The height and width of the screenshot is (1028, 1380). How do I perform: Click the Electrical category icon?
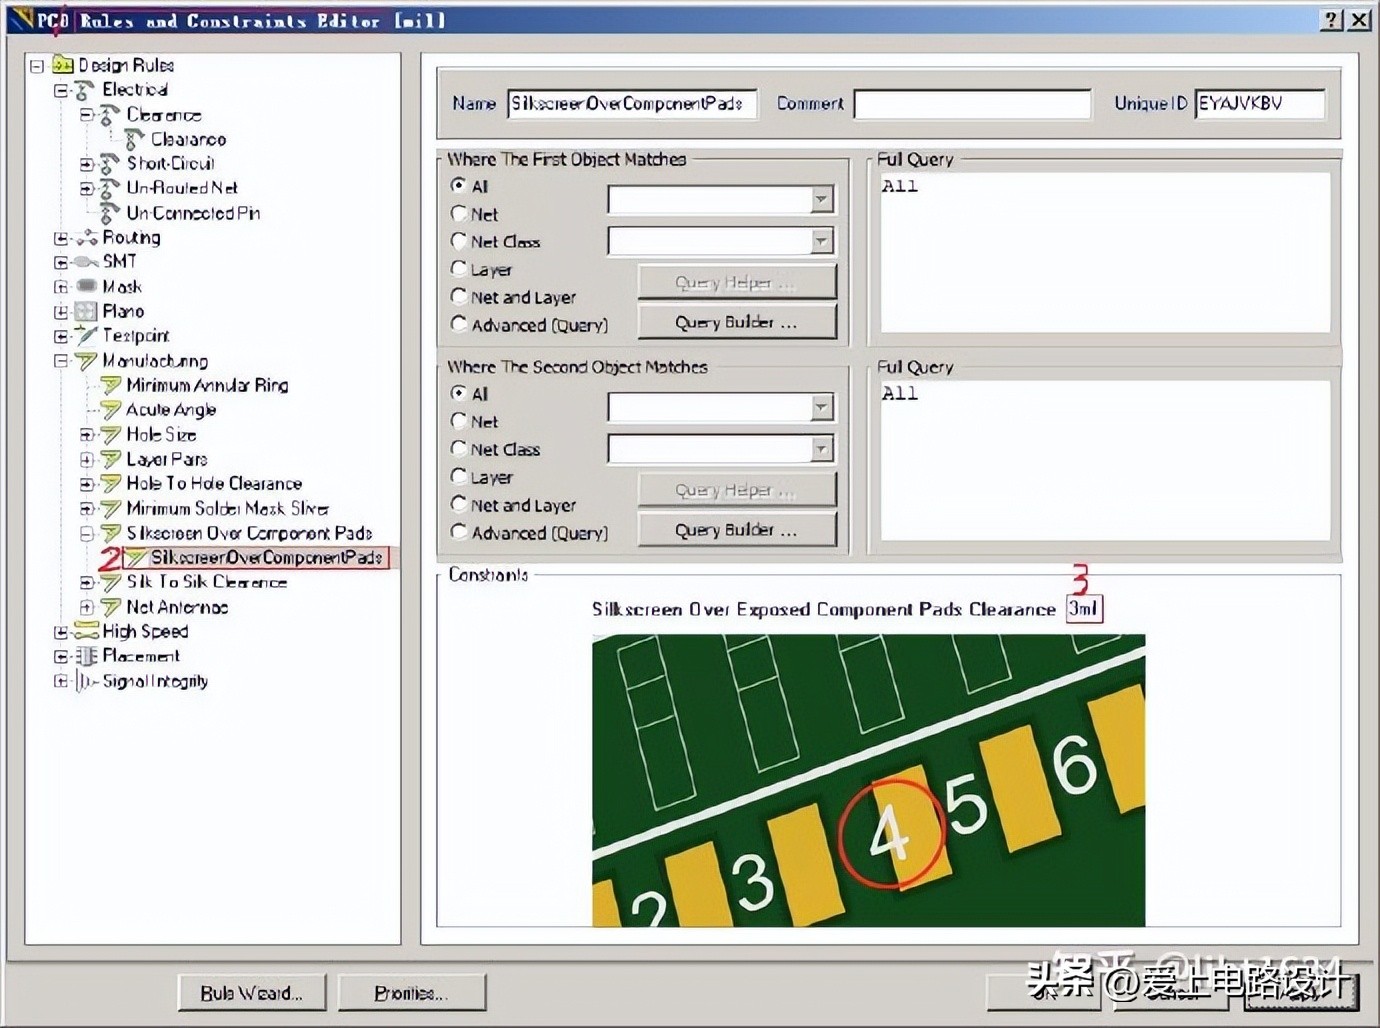86,90
